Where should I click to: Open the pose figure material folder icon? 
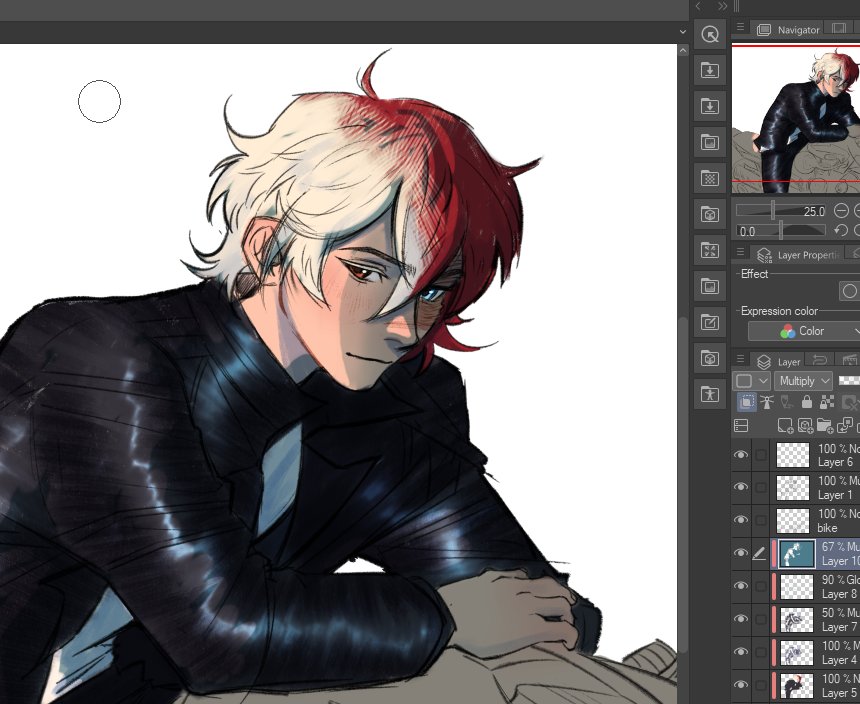coord(710,394)
